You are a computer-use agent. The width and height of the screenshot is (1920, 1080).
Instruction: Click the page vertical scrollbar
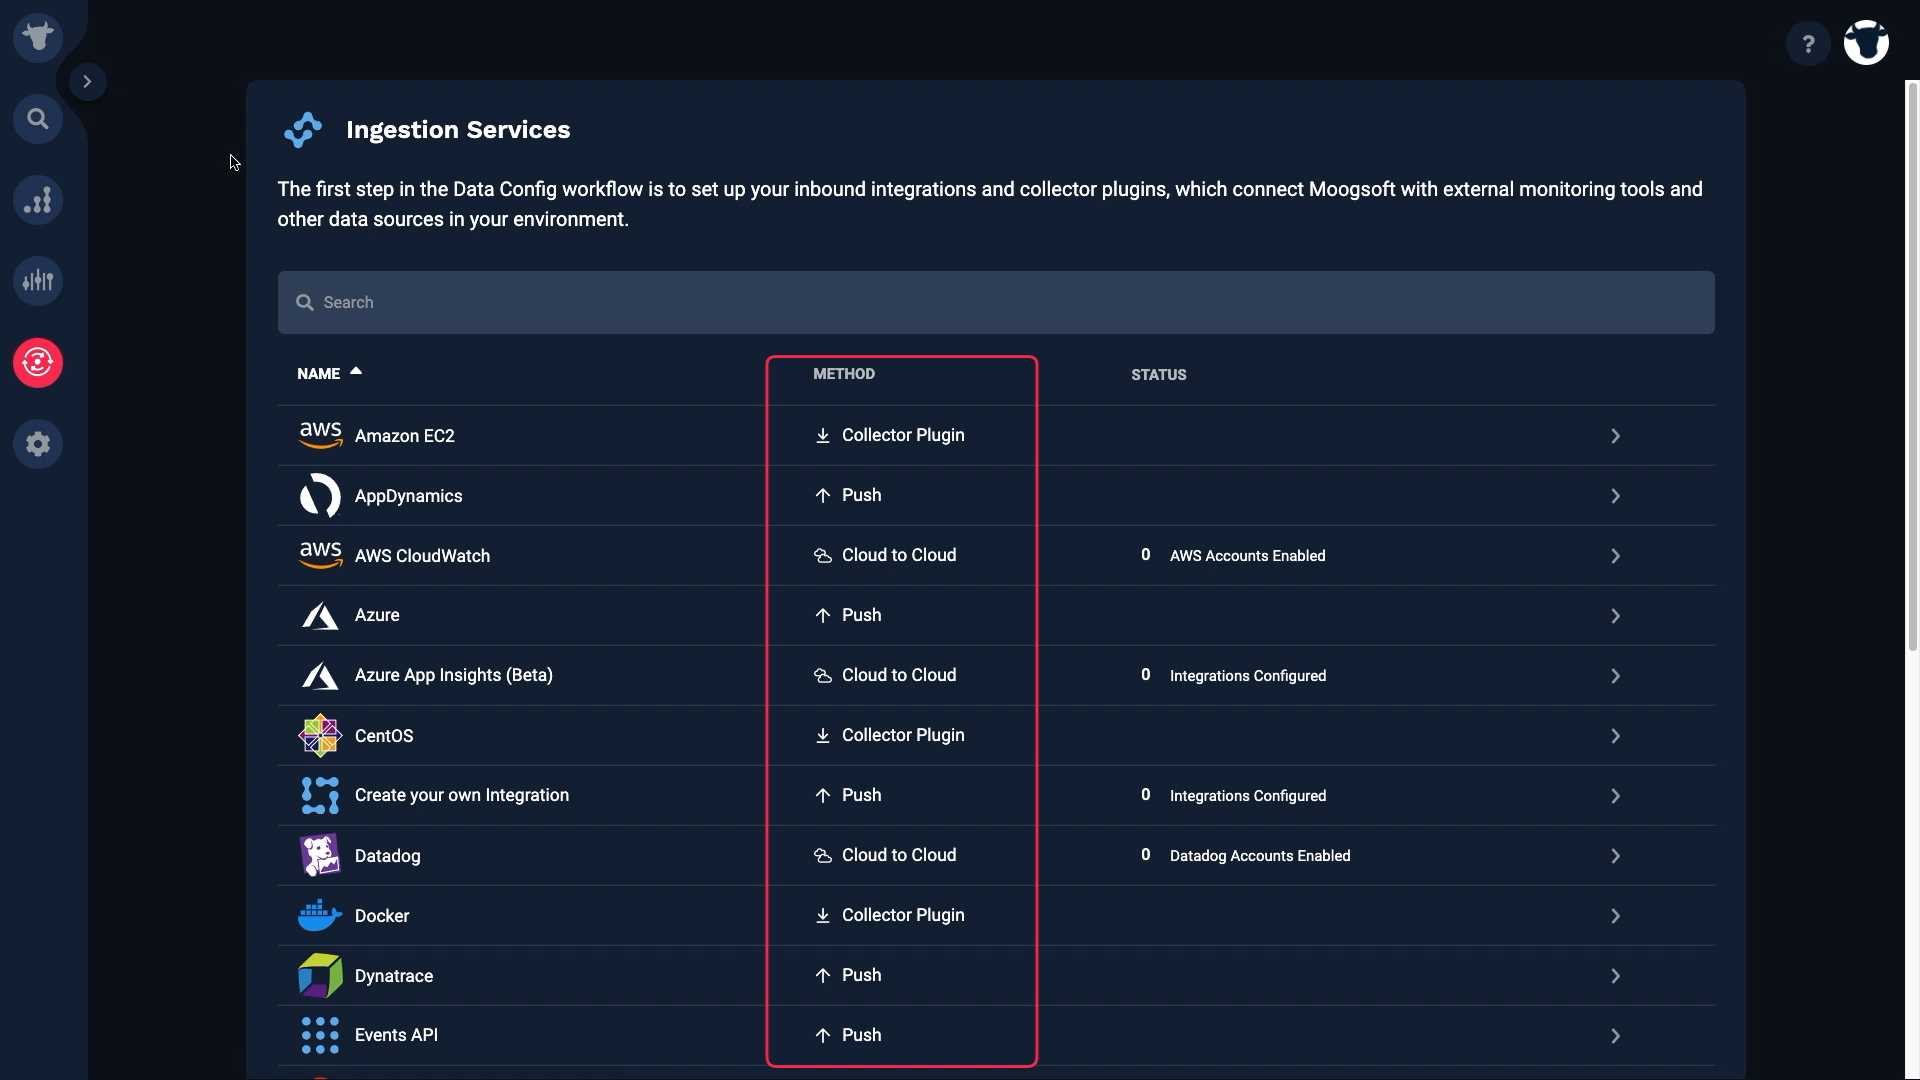[1912, 366]
